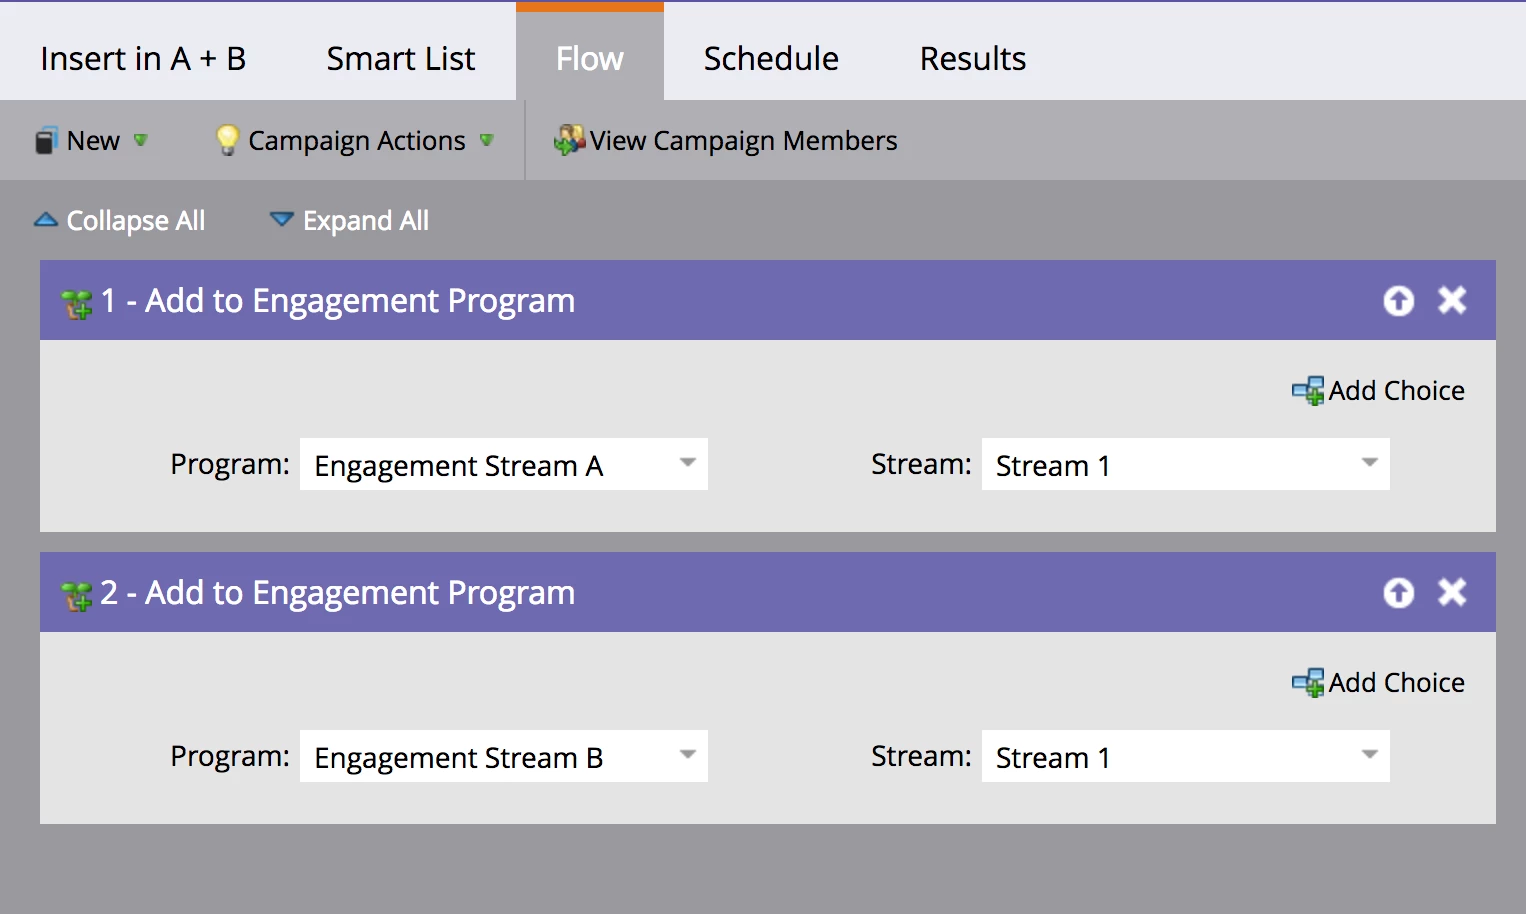Open Stream dropdown in step 1
The image size is (1526, 914).
[x=1186, y=464]
